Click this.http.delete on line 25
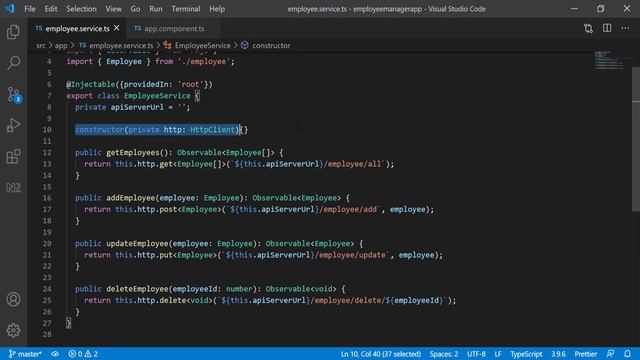Image resolution: width=640 pixels, height=360 pixels. point(151,300)
